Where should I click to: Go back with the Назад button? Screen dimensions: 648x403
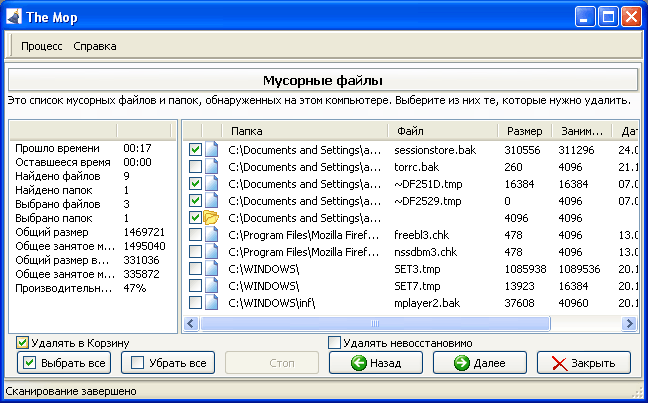pos(376,363)
